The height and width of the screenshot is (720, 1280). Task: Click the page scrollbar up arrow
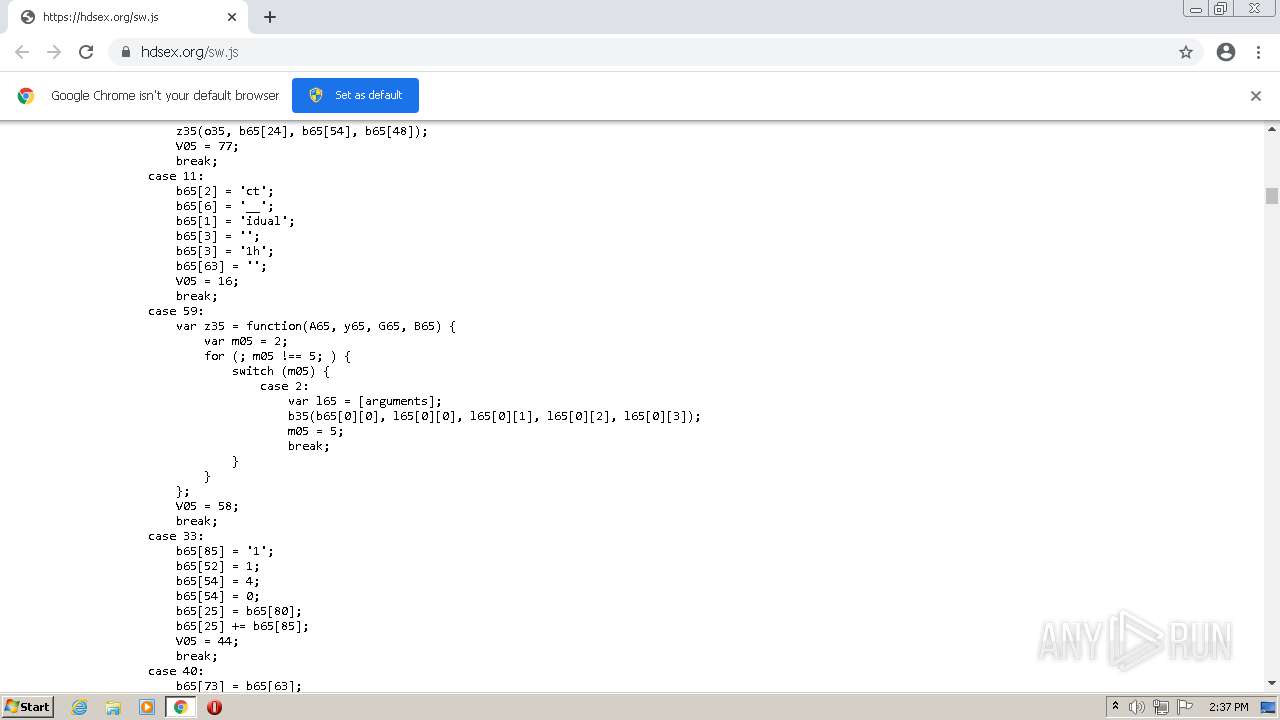tap(1272, 129)
